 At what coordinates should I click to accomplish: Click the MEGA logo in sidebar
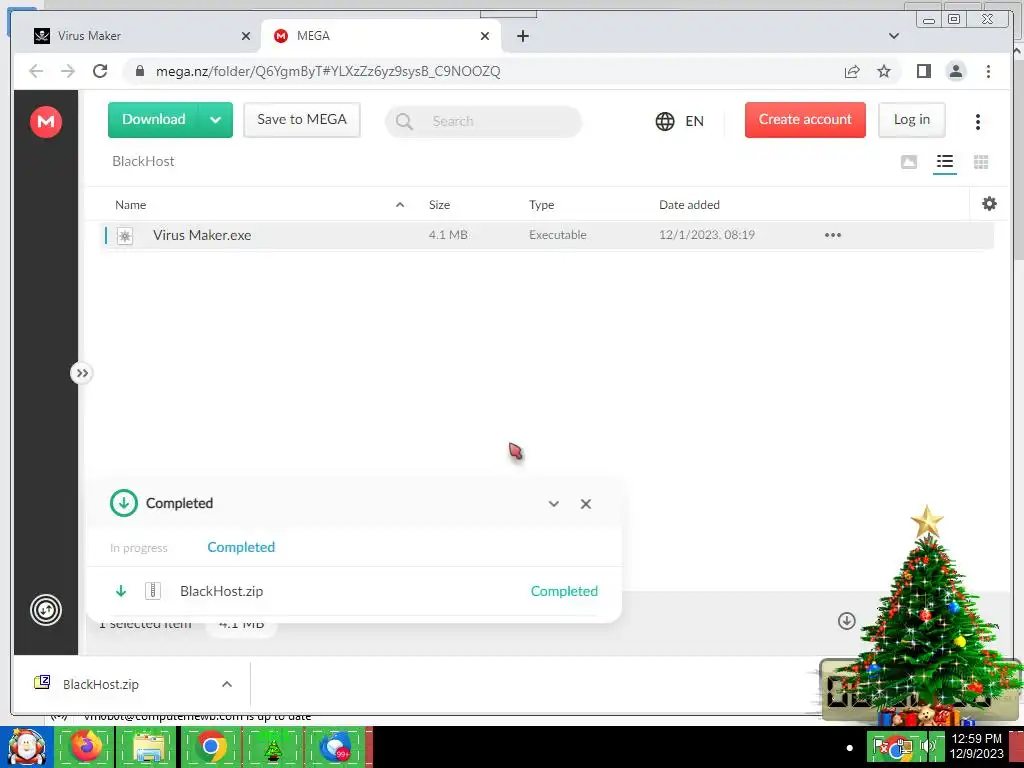pyautogui.click(x=46, y=121)
